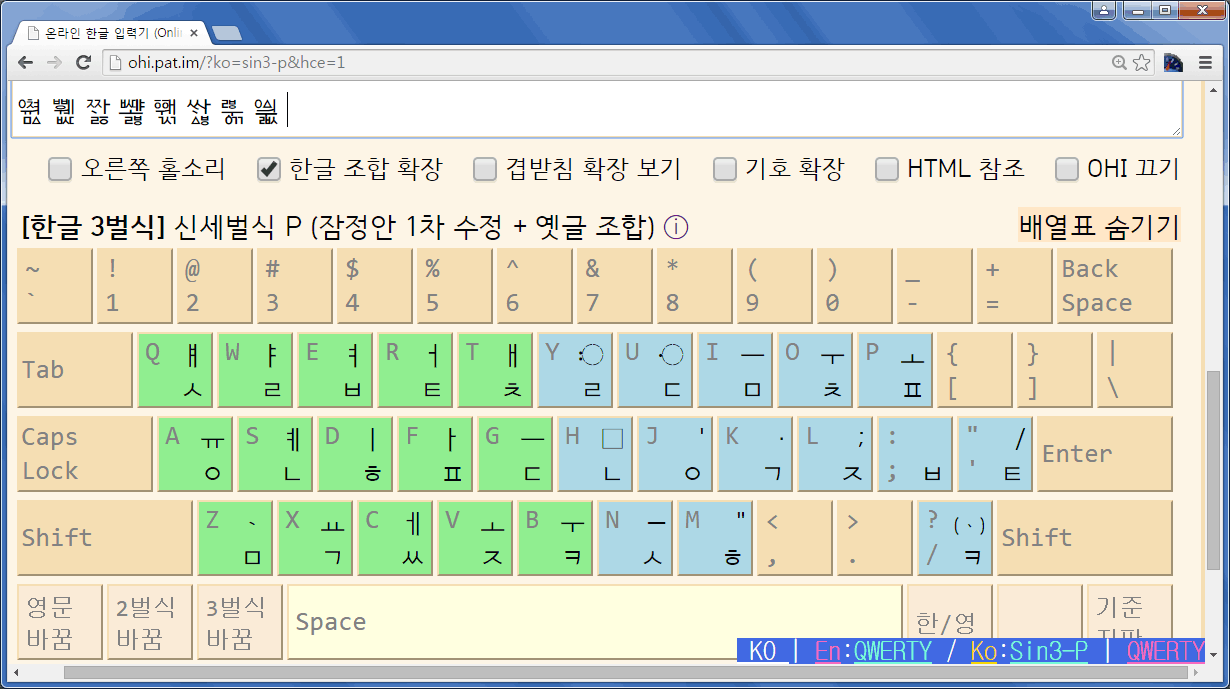Uncheck the 한글 조합 확장 checkbox
Viewport: 1230px width, 689px height.
point(269,169)
